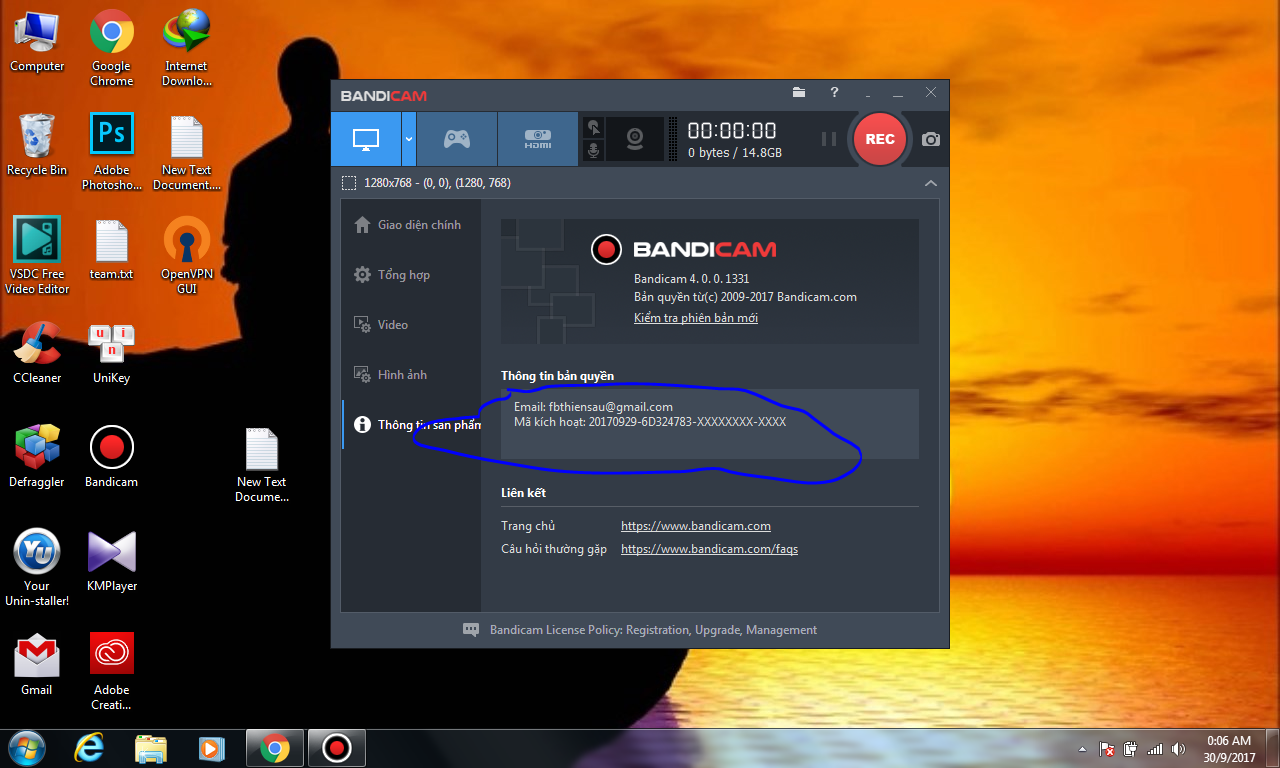Image resolution: width=1280 pixels, height=768 pixels.
Task: Toggle mouse click effects option
Action: coord(593,127)
